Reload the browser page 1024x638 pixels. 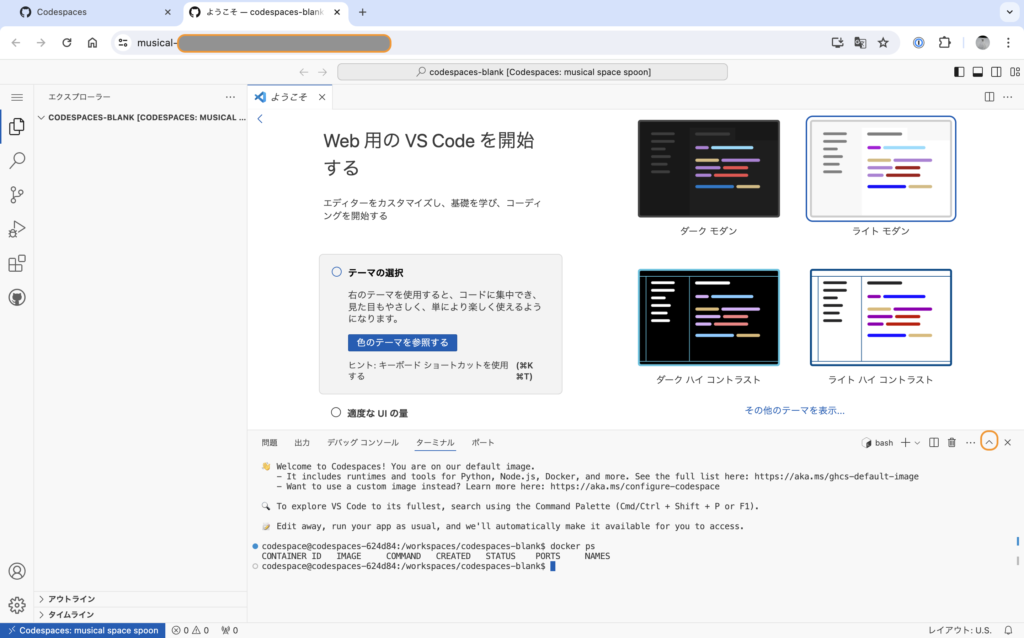[x=67, y=42]
